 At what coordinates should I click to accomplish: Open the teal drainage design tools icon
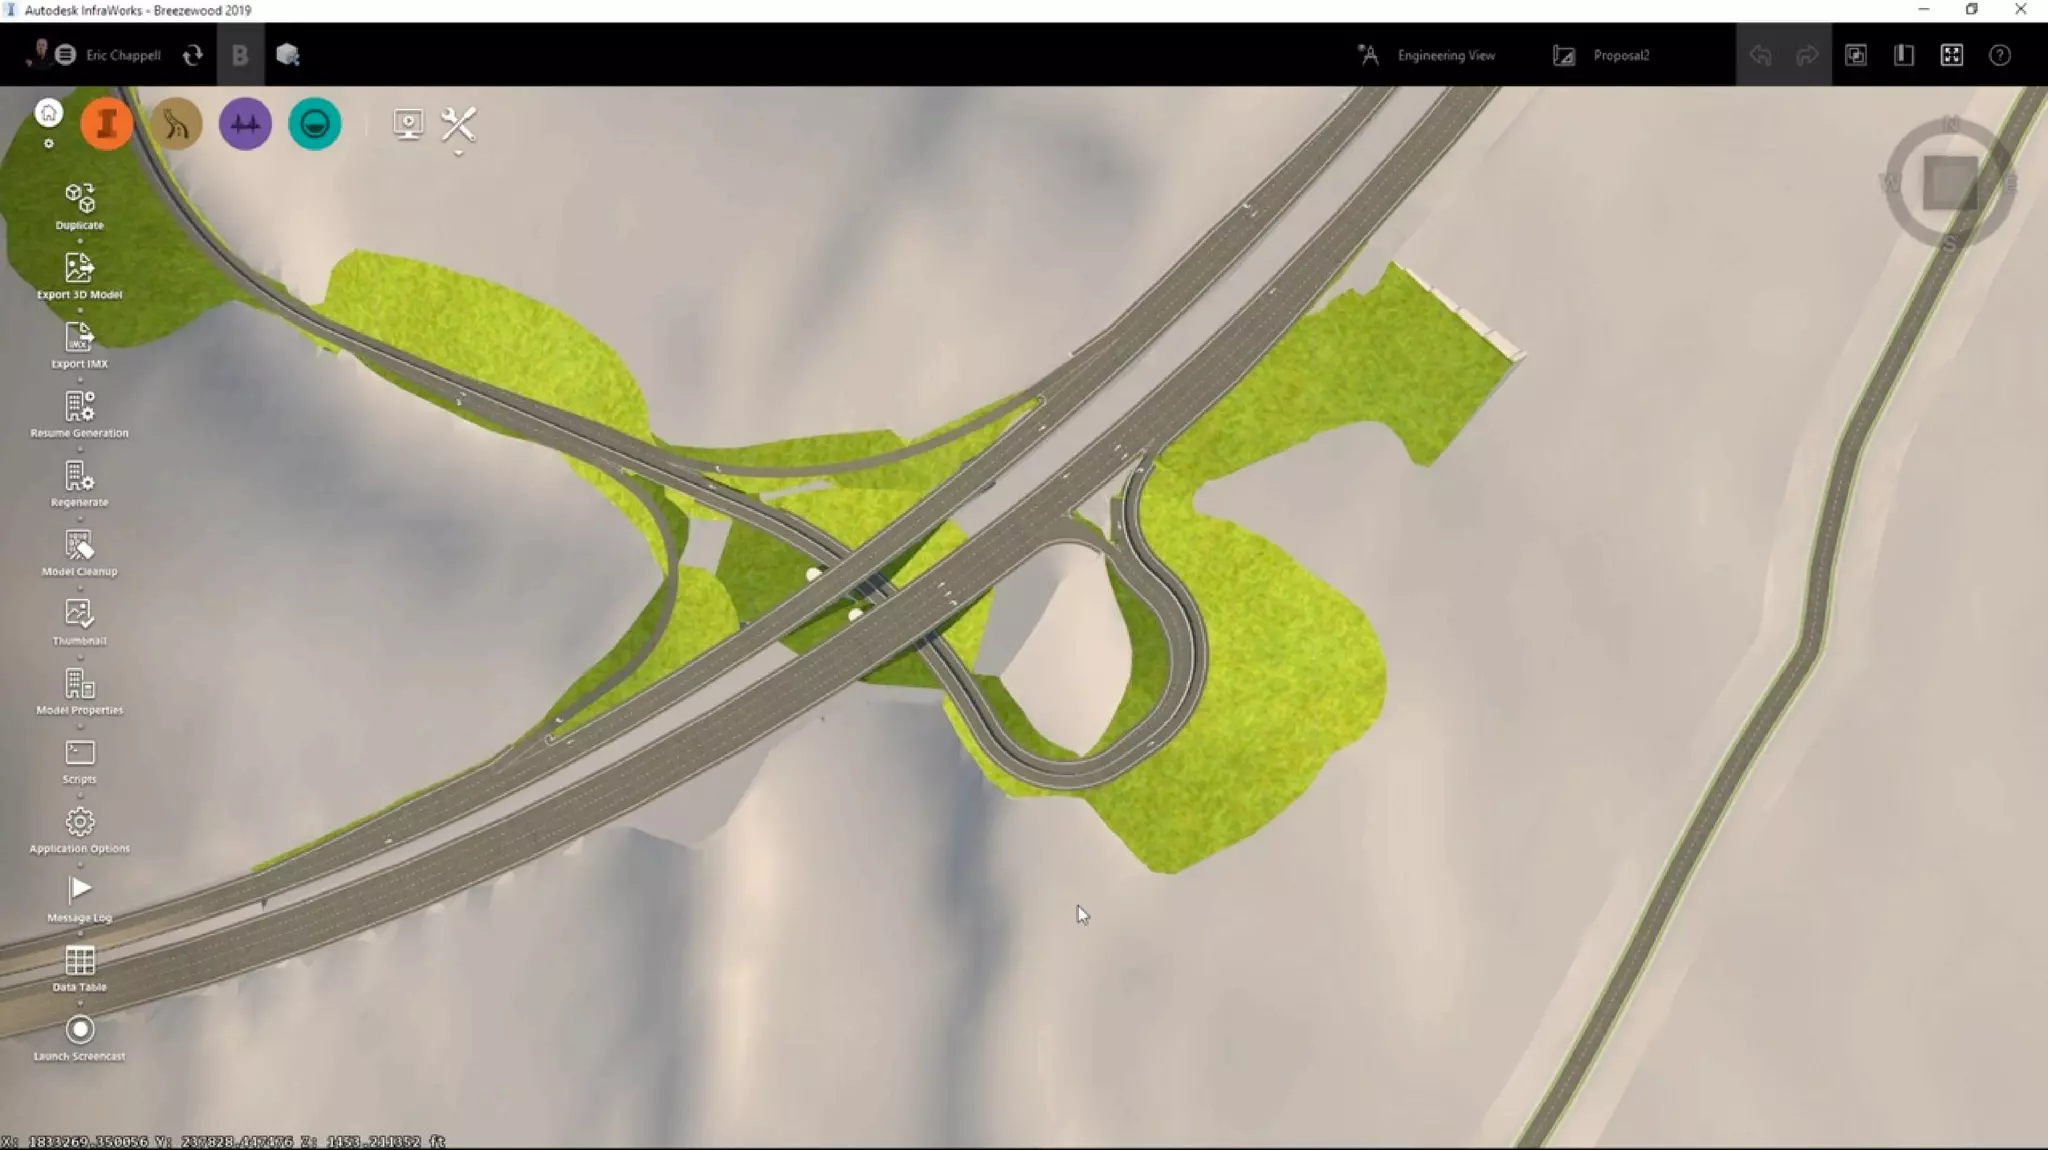[314, 124]
